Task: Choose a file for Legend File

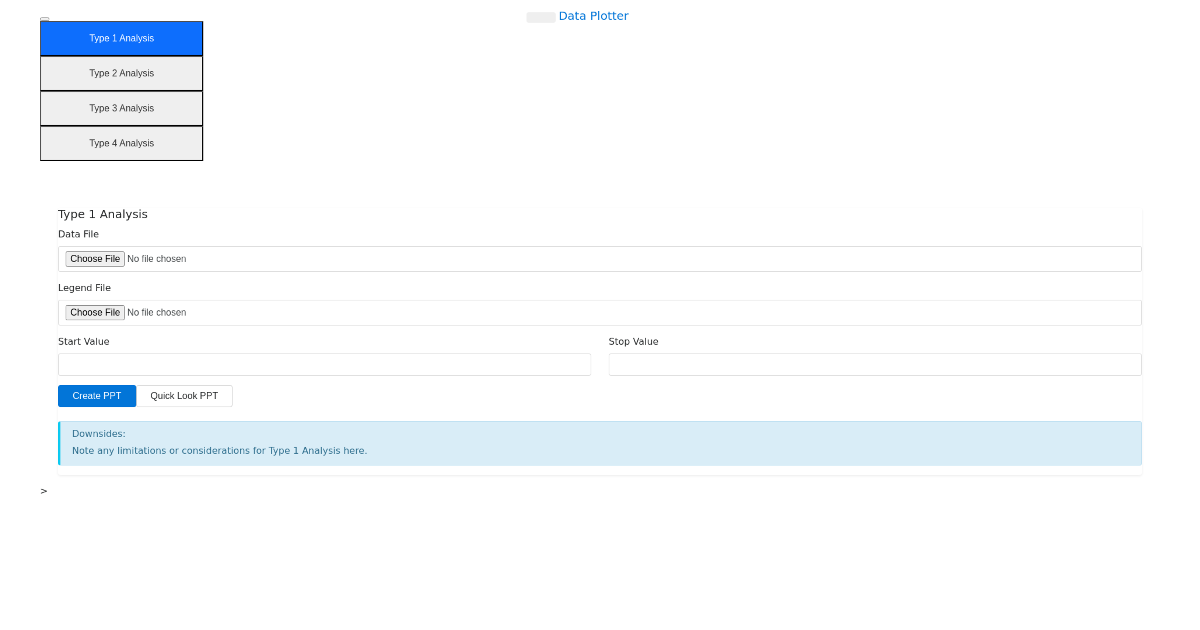Action: point(94,312)
